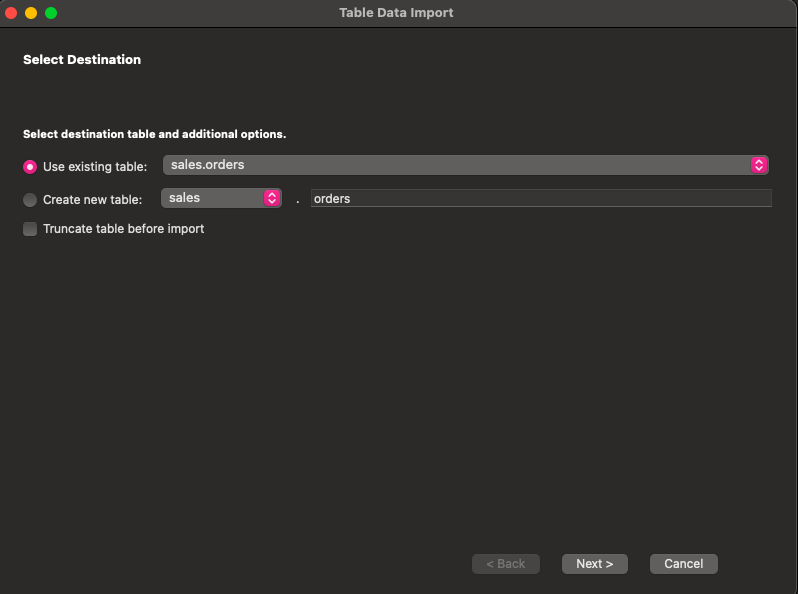
Task: Click the pink chevron on the sales.orders combo box
Action: pos(759,165)
